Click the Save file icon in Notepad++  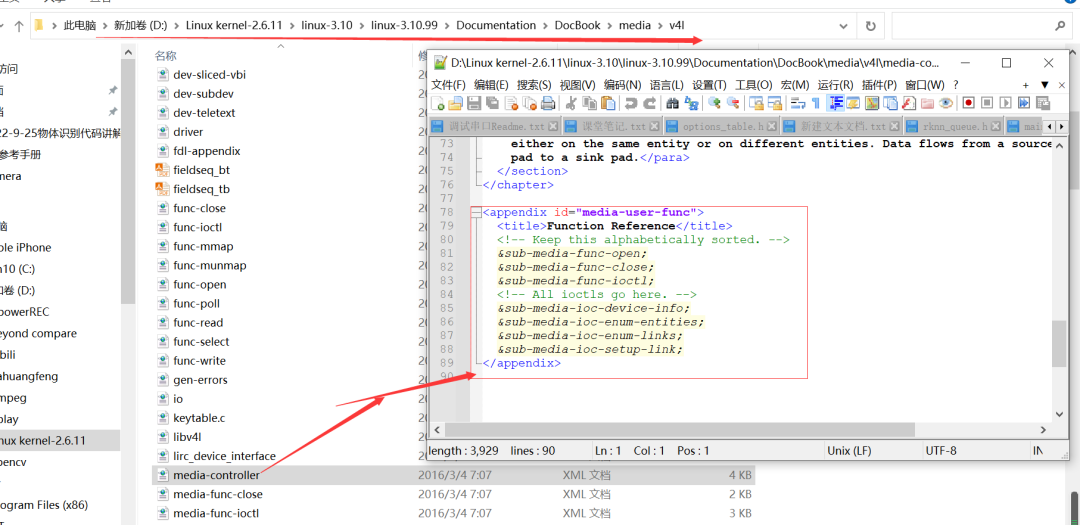tap(475, 103)
